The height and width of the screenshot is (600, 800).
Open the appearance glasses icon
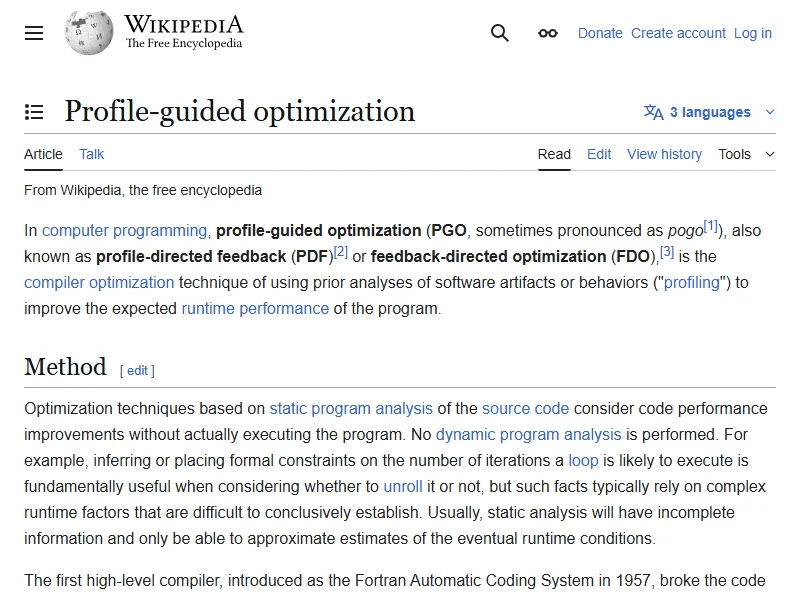point(548,33)
